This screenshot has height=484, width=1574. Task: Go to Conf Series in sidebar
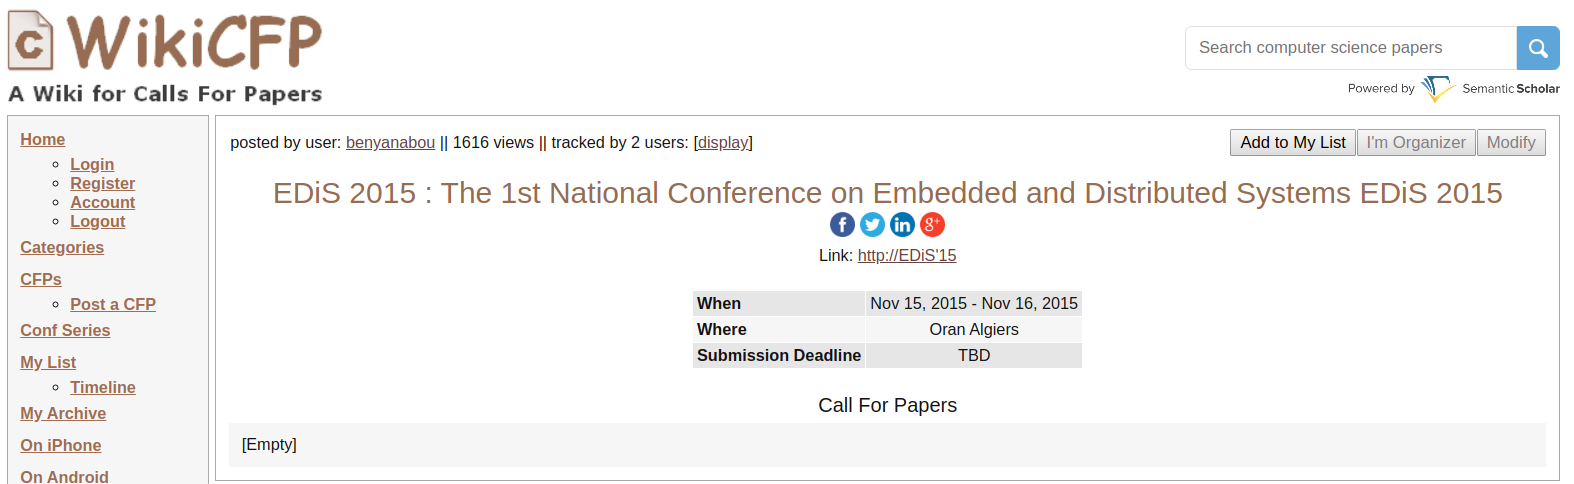tap(65, 331)
